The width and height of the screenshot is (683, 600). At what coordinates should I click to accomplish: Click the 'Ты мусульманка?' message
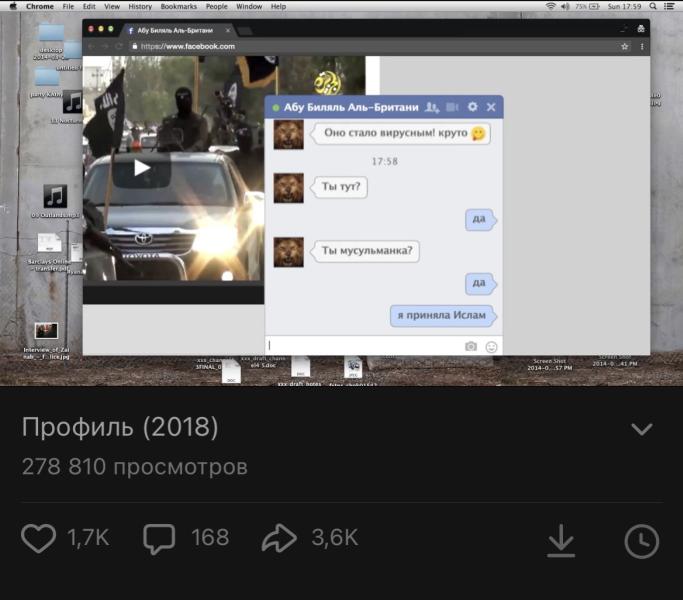pos(366,251)
